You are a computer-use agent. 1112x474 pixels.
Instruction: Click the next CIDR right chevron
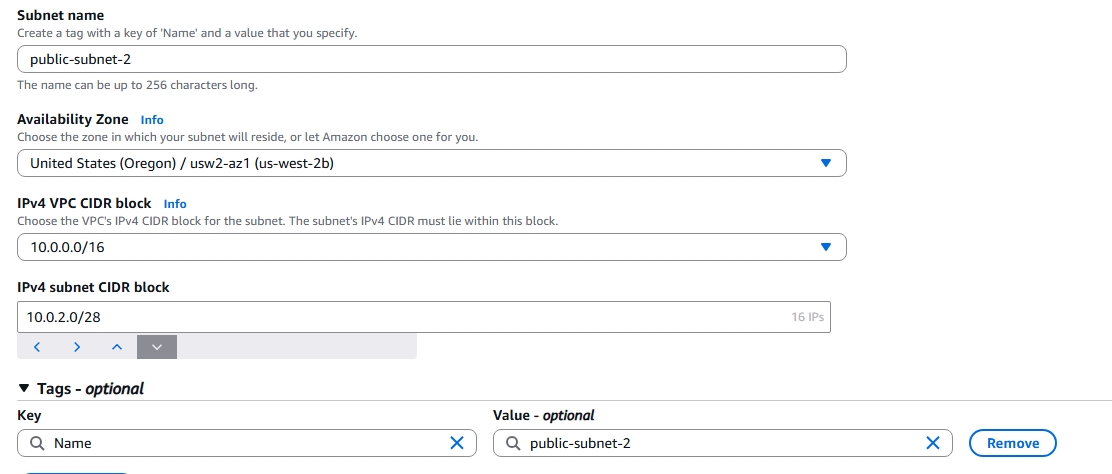click(77, 347)
